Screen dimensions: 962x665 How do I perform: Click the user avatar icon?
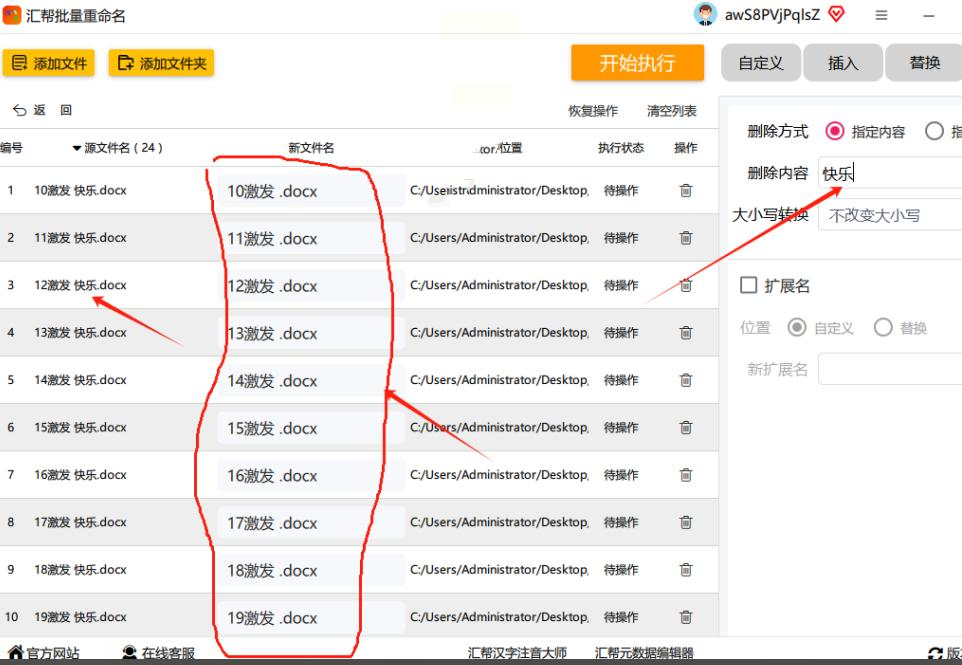[x=706, y=14]
